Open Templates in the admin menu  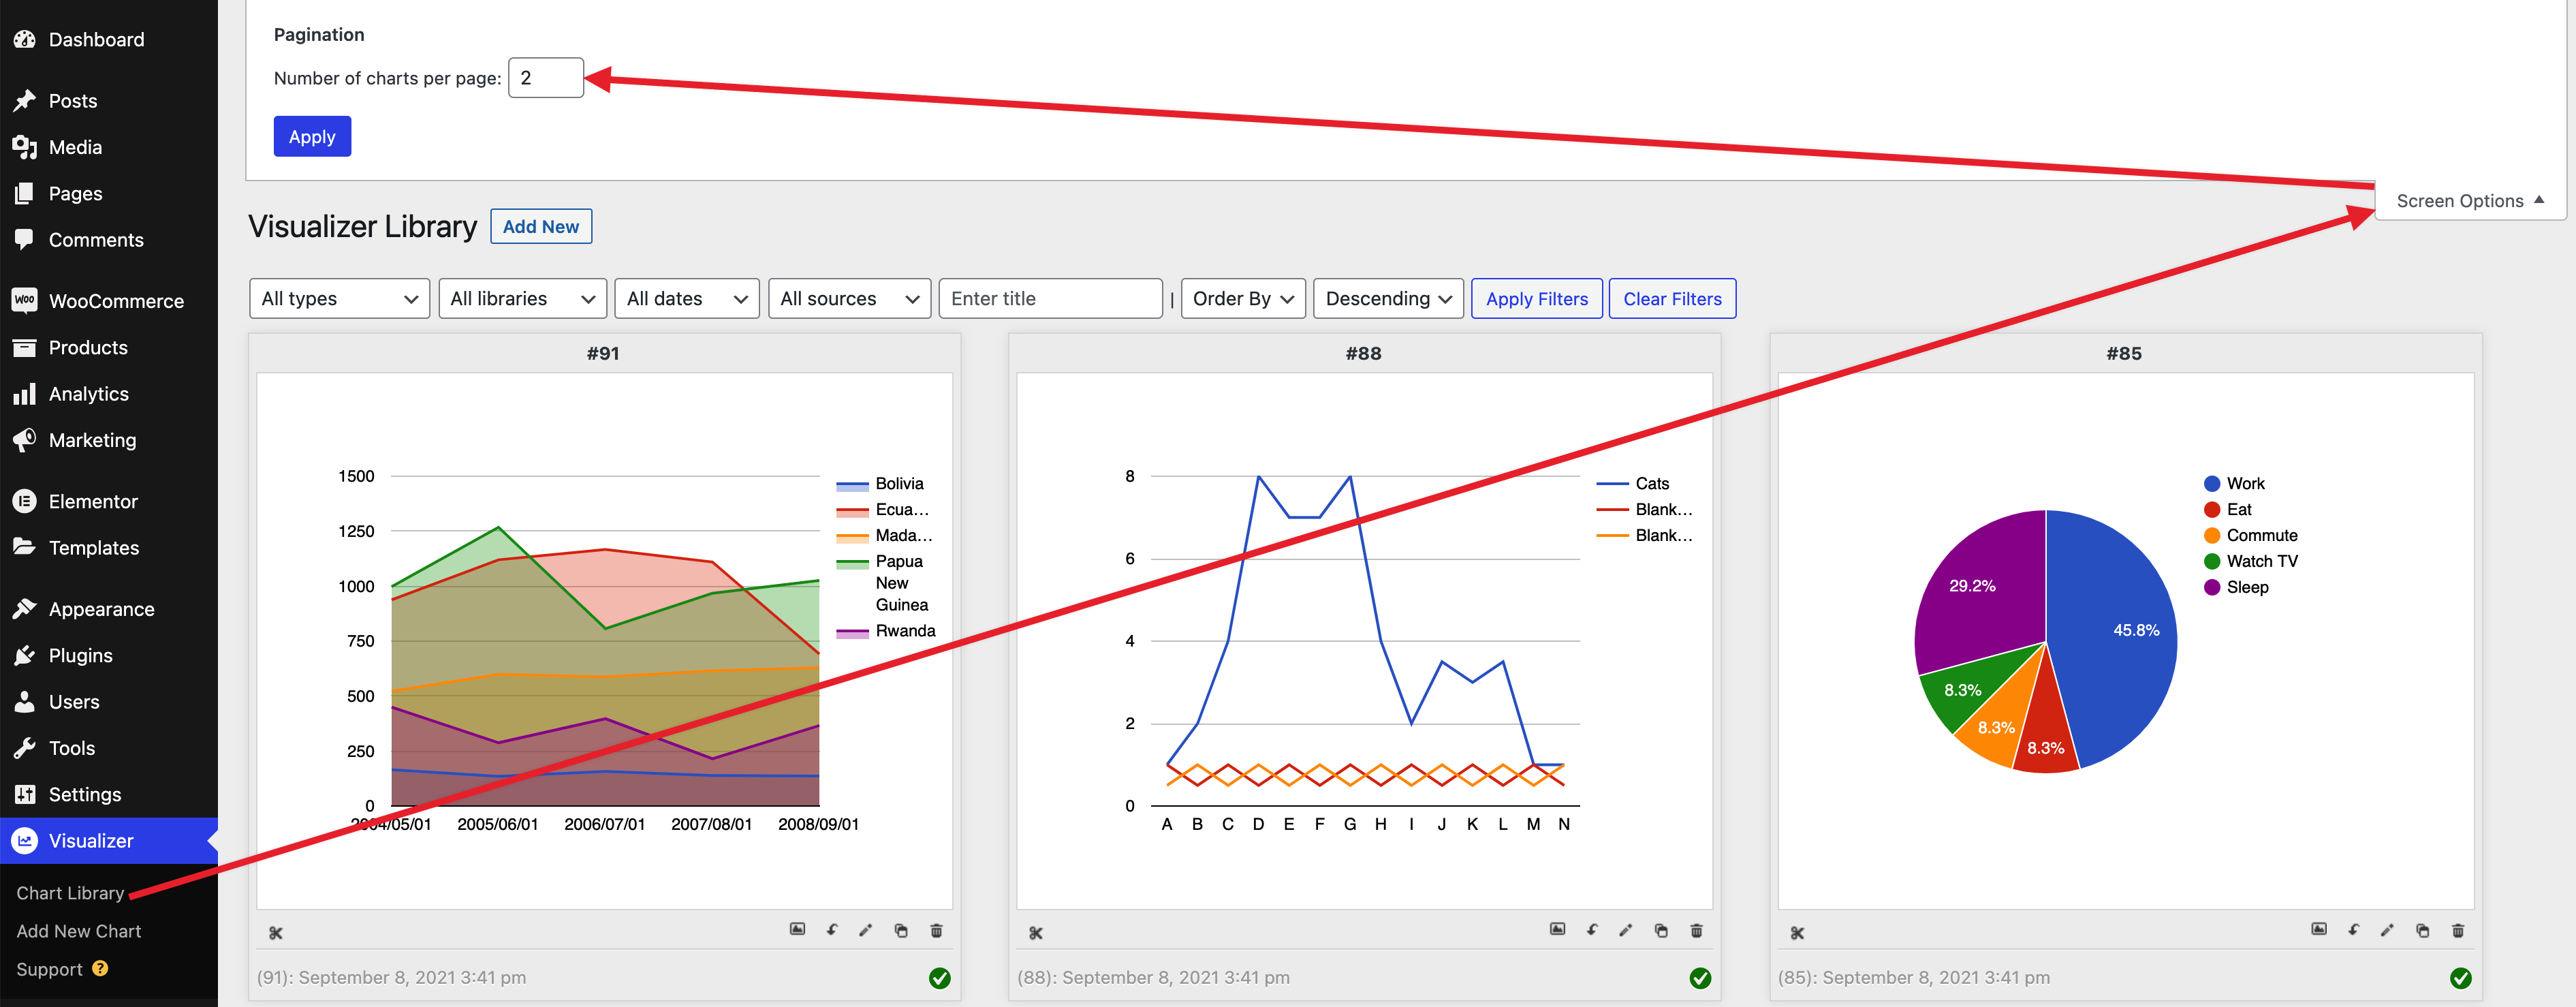tap(109, 548)
